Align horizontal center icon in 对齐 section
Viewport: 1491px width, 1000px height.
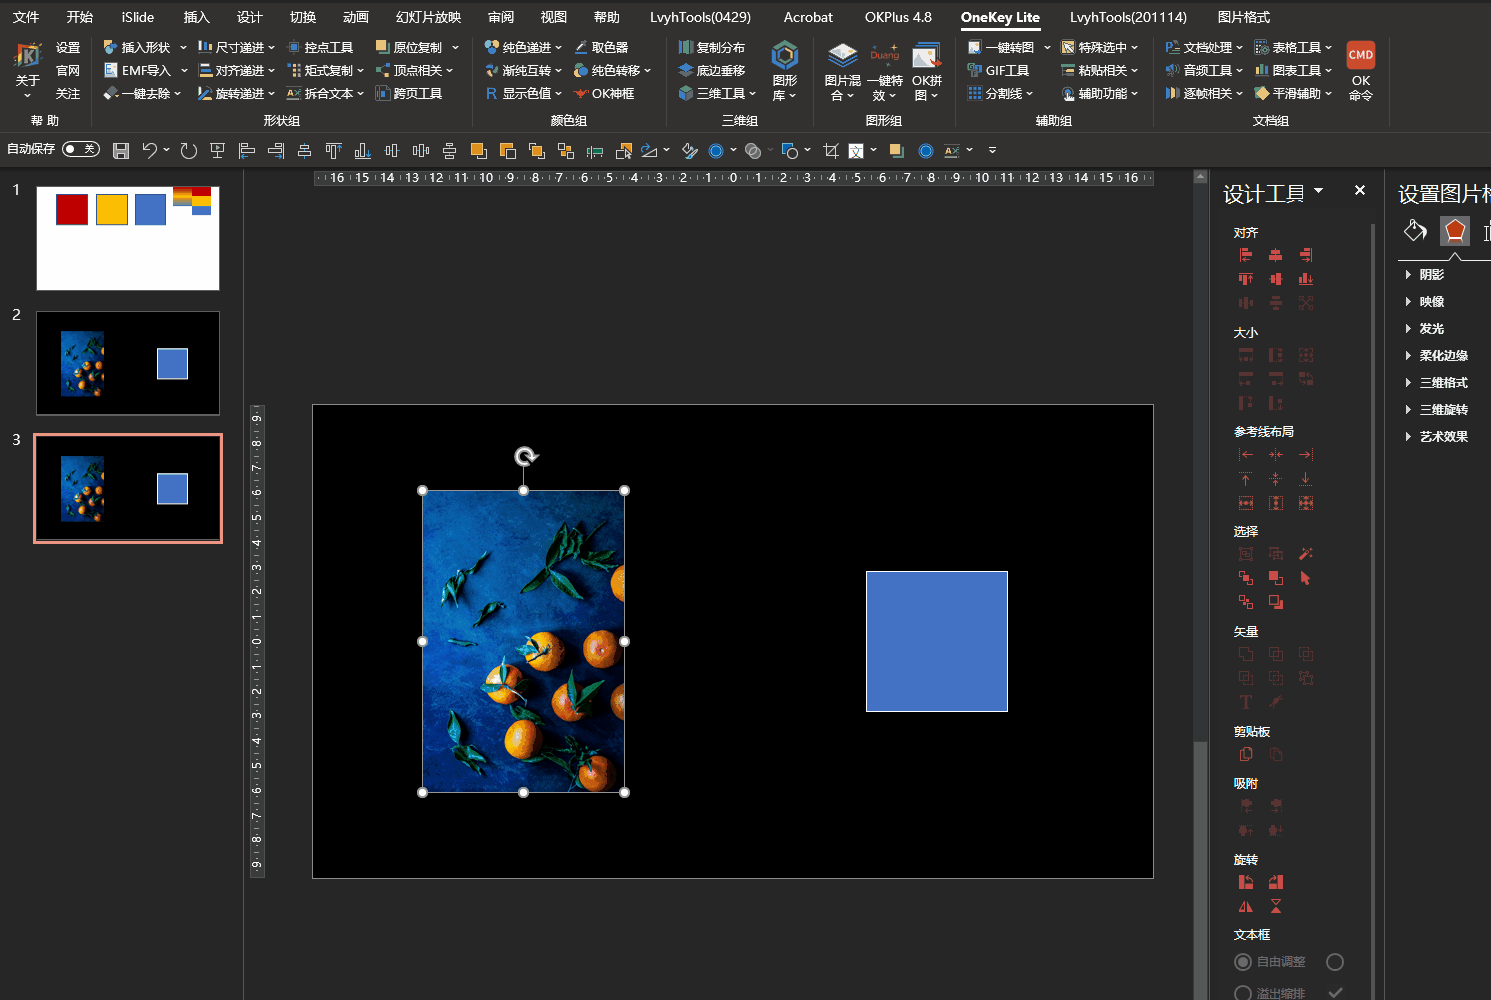coord(1276,255)
